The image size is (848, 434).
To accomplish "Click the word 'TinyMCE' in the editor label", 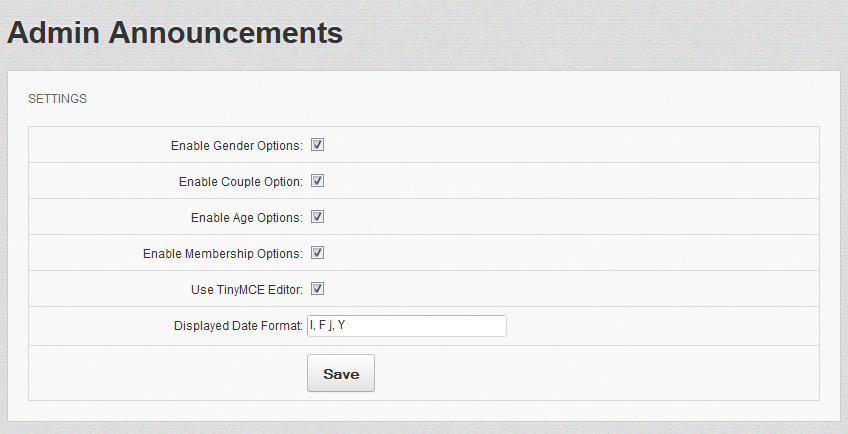I will pos(241,290).
